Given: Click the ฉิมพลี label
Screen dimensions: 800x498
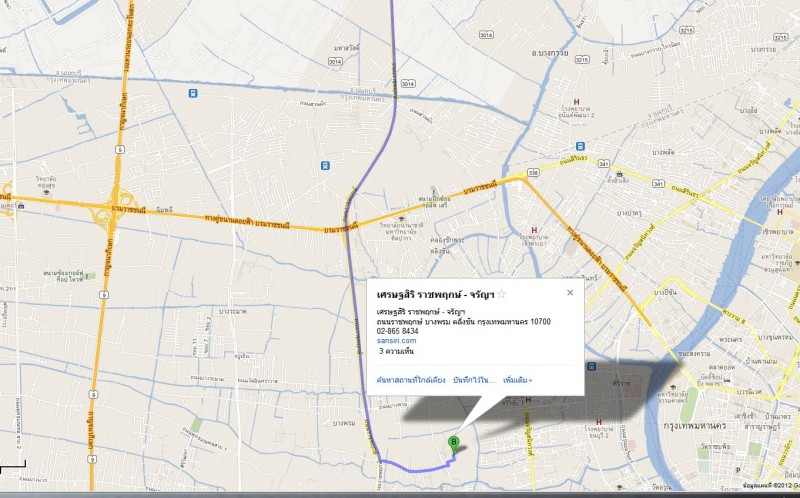Looking at the screenshot, I should (164, 210).
